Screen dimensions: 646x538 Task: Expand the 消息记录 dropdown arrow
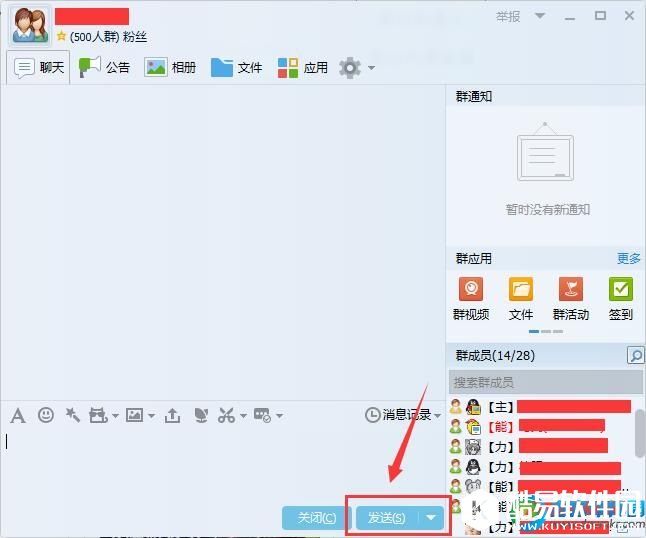coord(437,416)
